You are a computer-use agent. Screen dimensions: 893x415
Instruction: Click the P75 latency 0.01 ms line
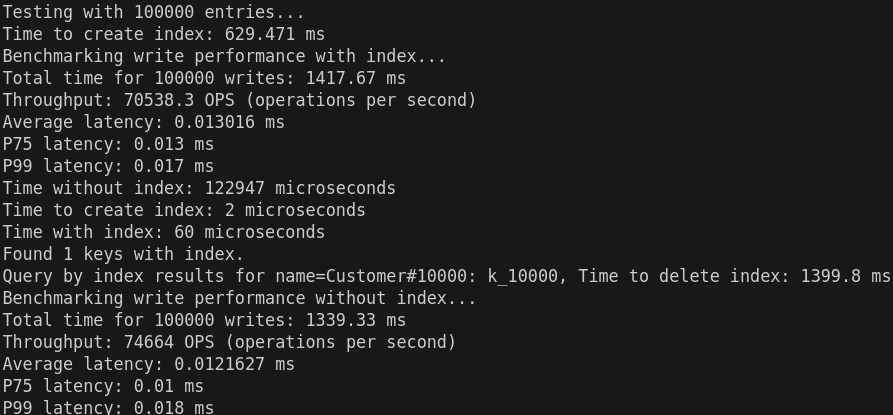point(103,386)
